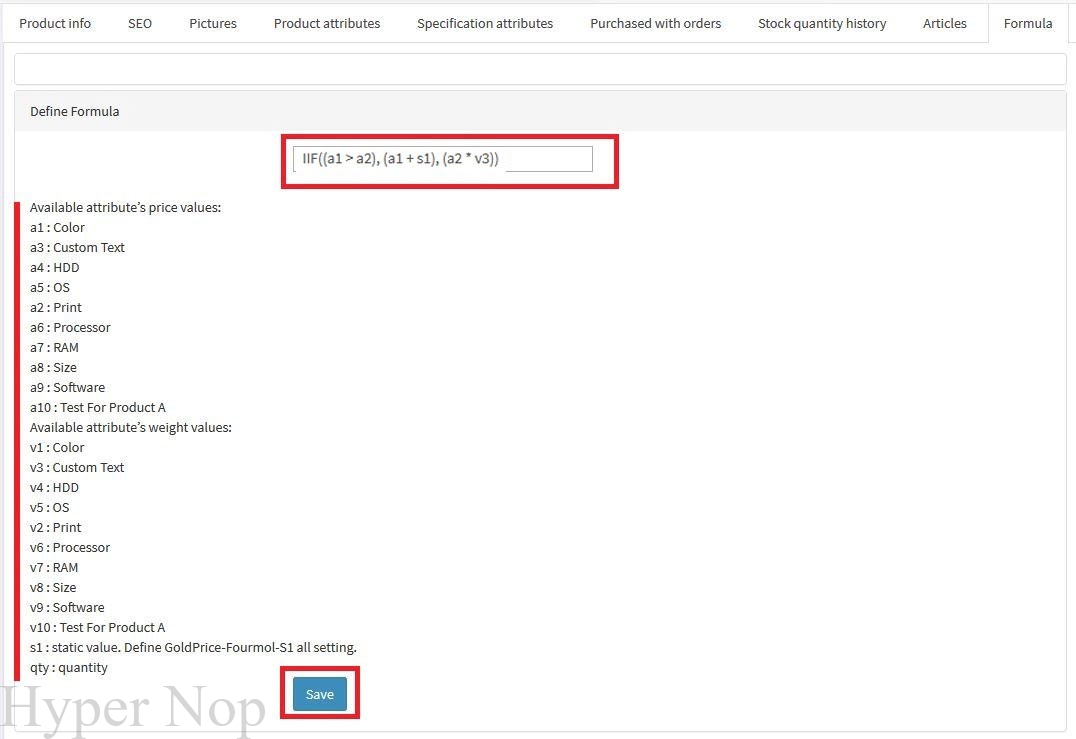Select the 'a7 : RAM' line
Screen dimensions: 1076x739
(x=54, y=347)
